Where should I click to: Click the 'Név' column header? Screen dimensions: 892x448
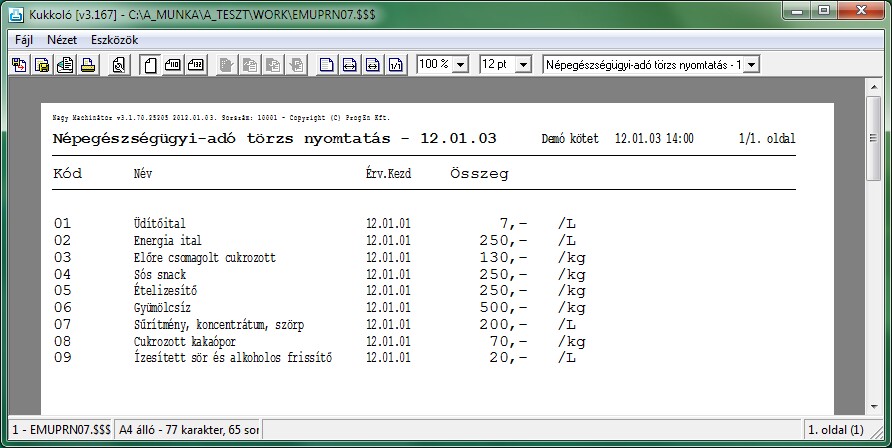tap(143, 173)
